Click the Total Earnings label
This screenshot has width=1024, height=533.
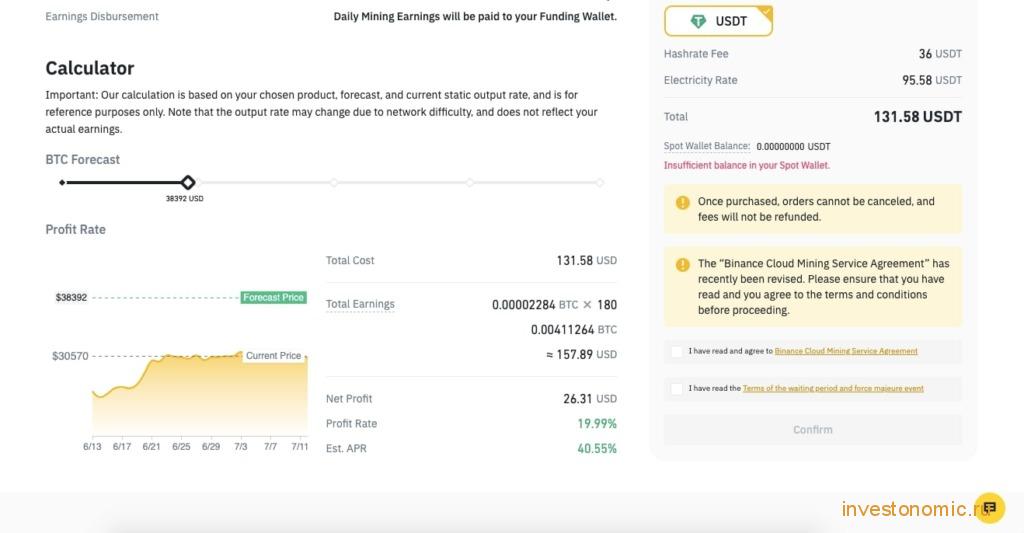[360, 304]
